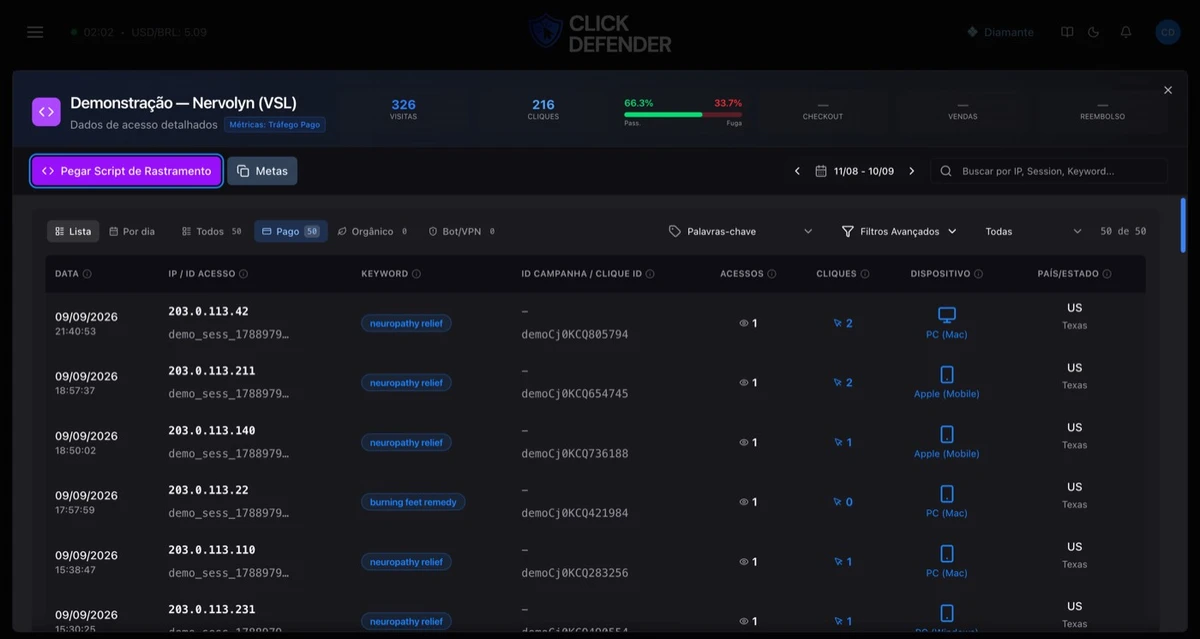Click IP address 203.0.113.140
Image resolution: width=1200 pixels, height=639 pixels.
pos(212,431)
